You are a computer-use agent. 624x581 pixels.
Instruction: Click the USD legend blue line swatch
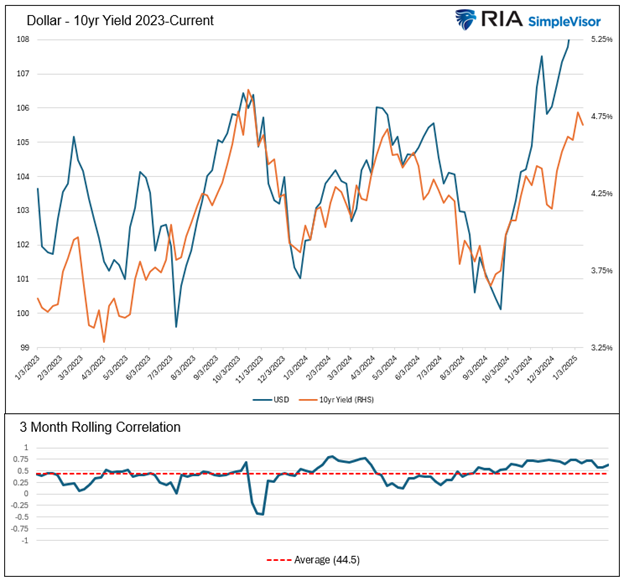[262, 400]
